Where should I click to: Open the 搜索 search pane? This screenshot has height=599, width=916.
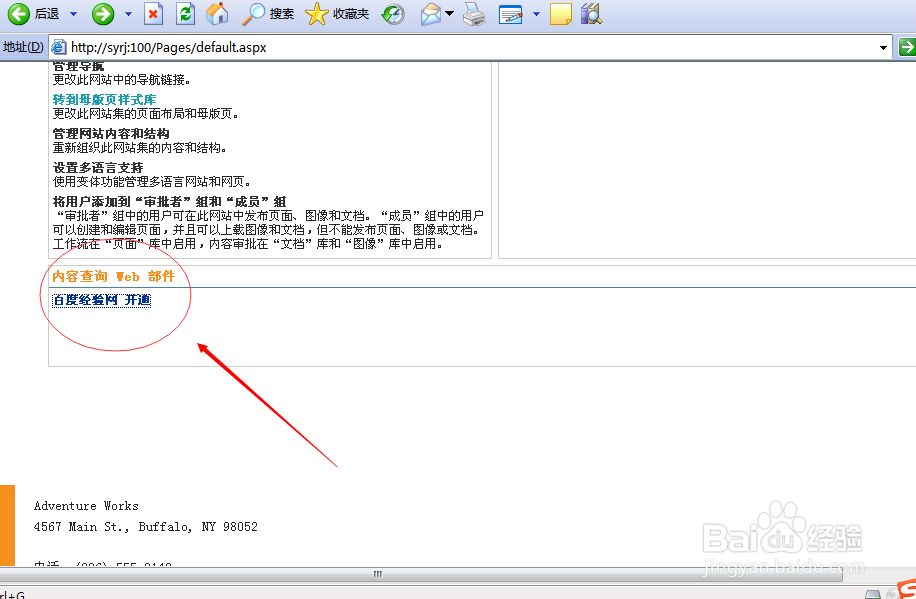[x=268, y=14]
